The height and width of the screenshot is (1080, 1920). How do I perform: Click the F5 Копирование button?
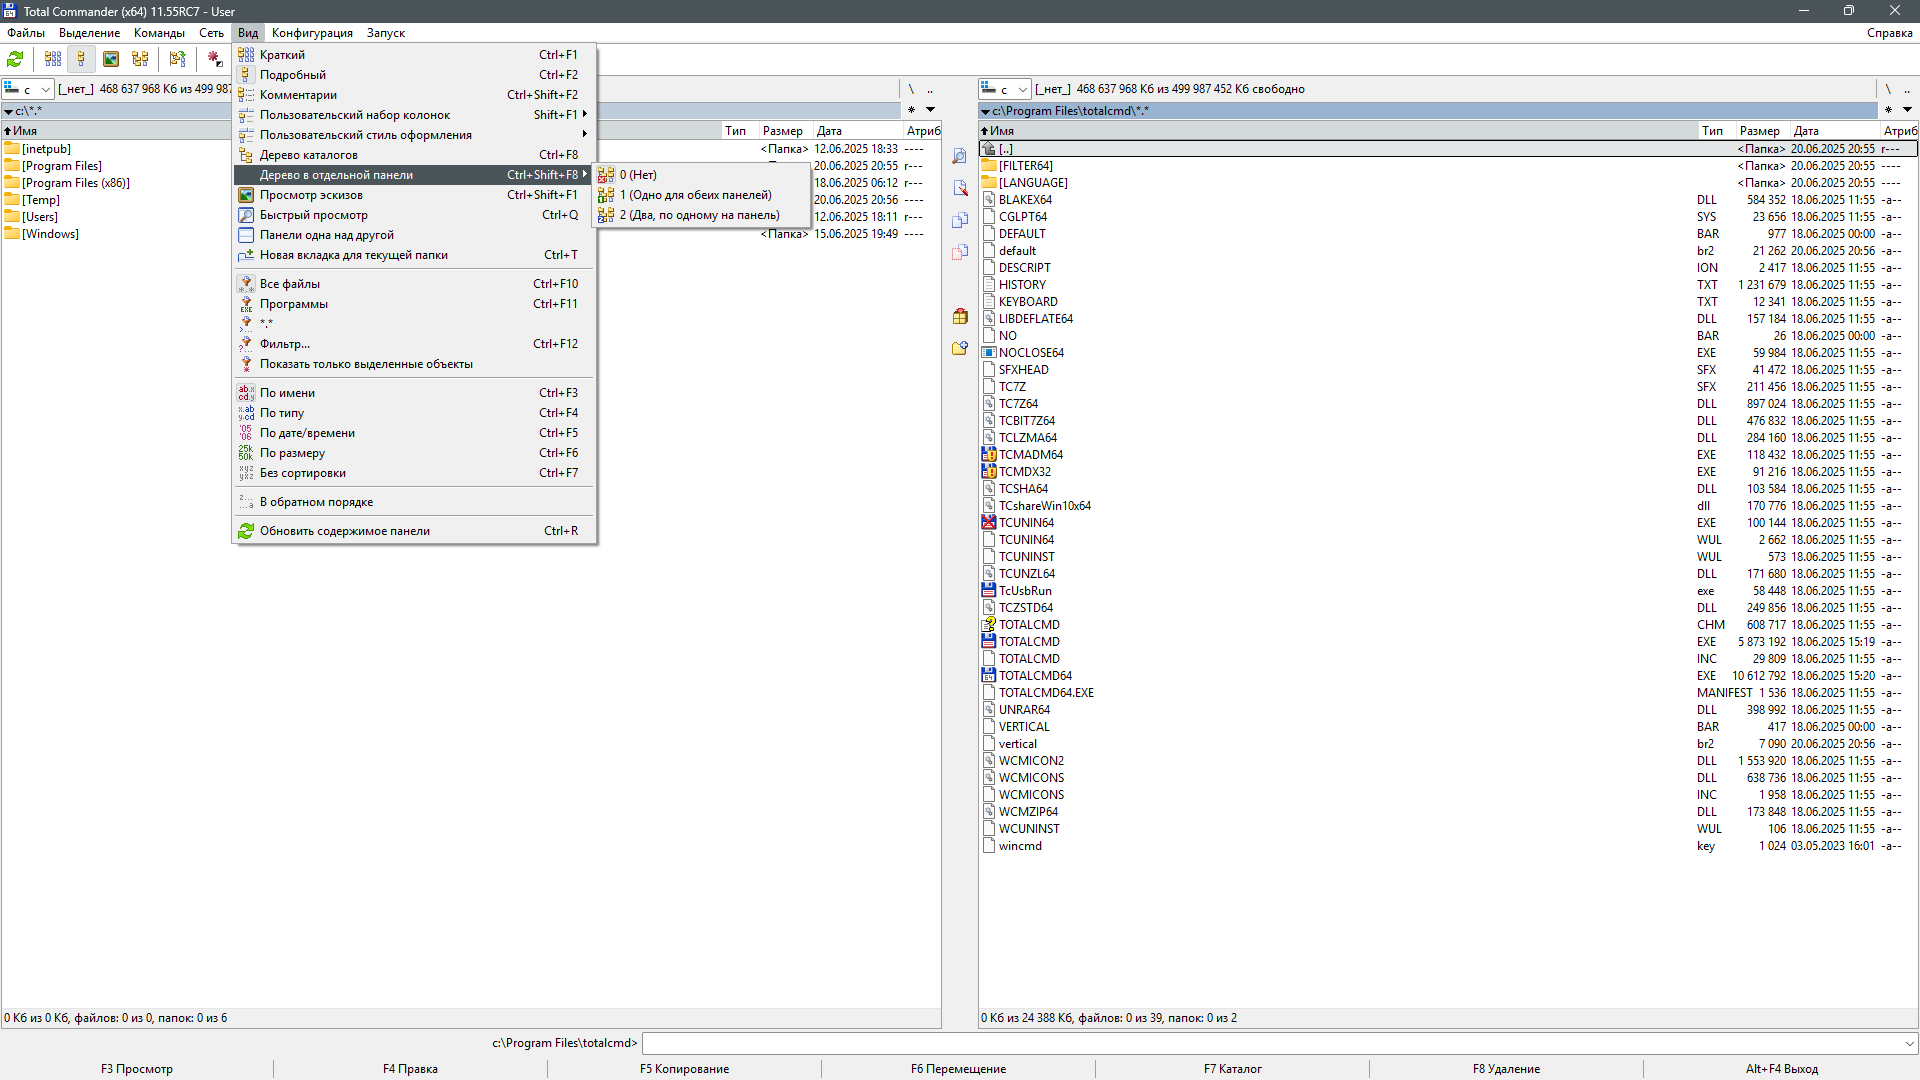click(x=684, y=1069)
